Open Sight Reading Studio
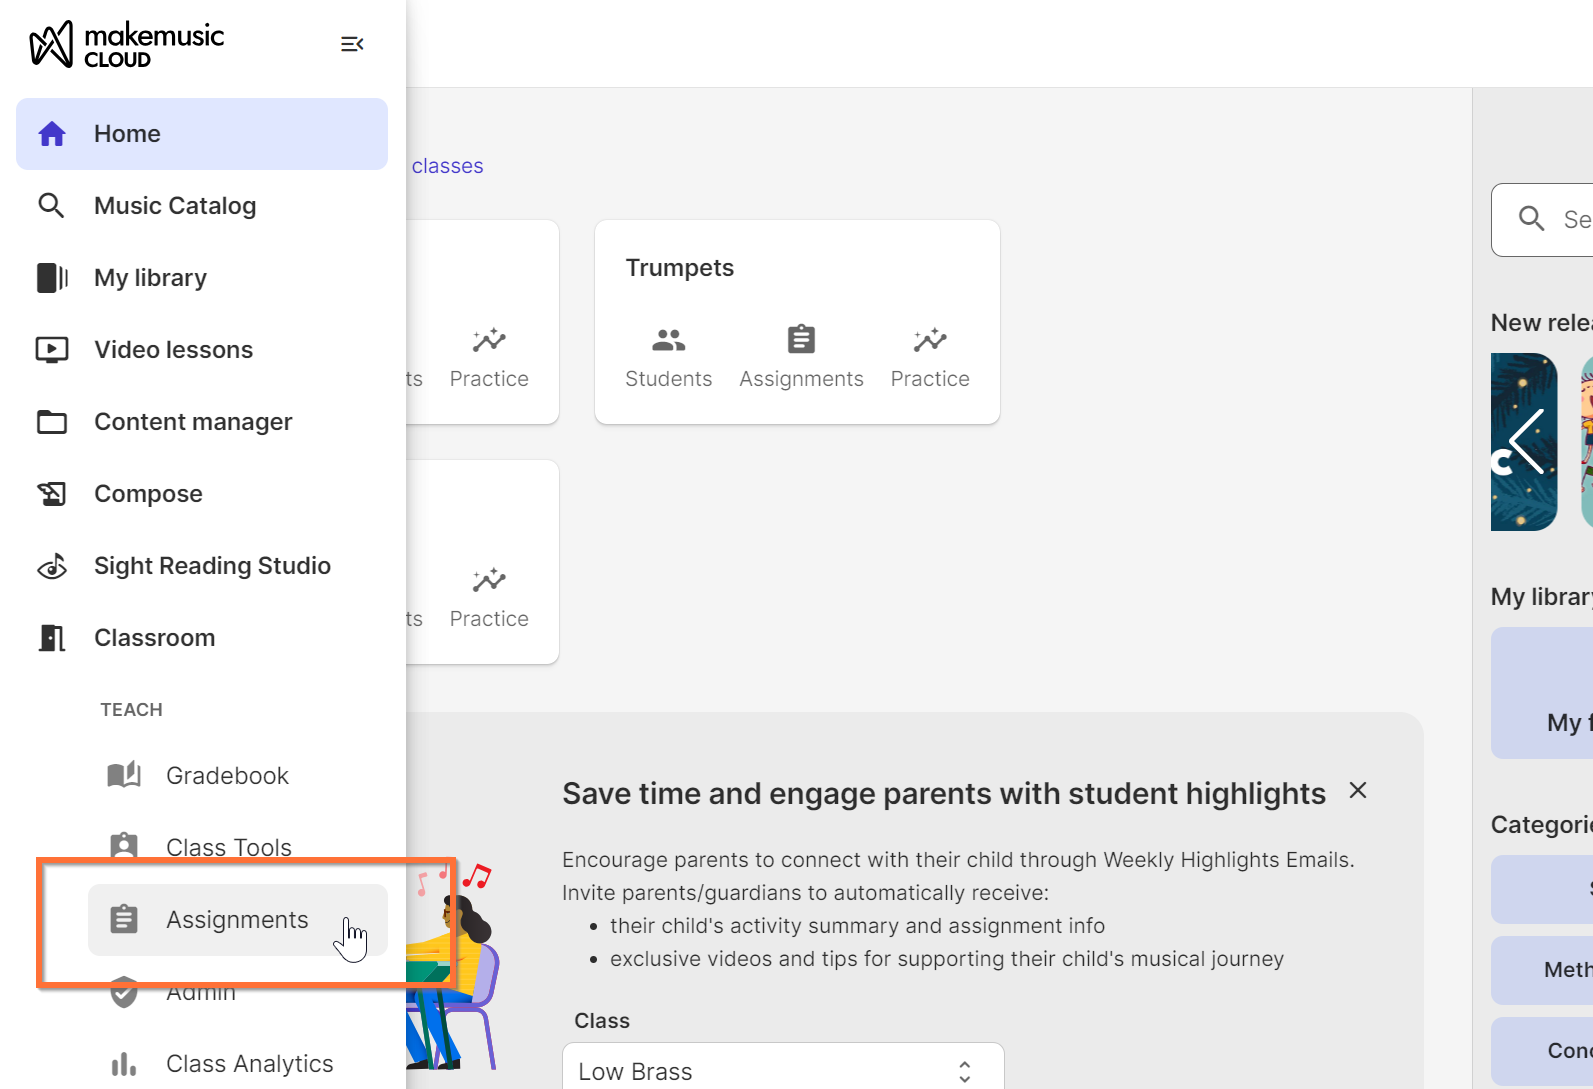The width and height of the screenshot is (1593, 1089). (x=211, y=566)
